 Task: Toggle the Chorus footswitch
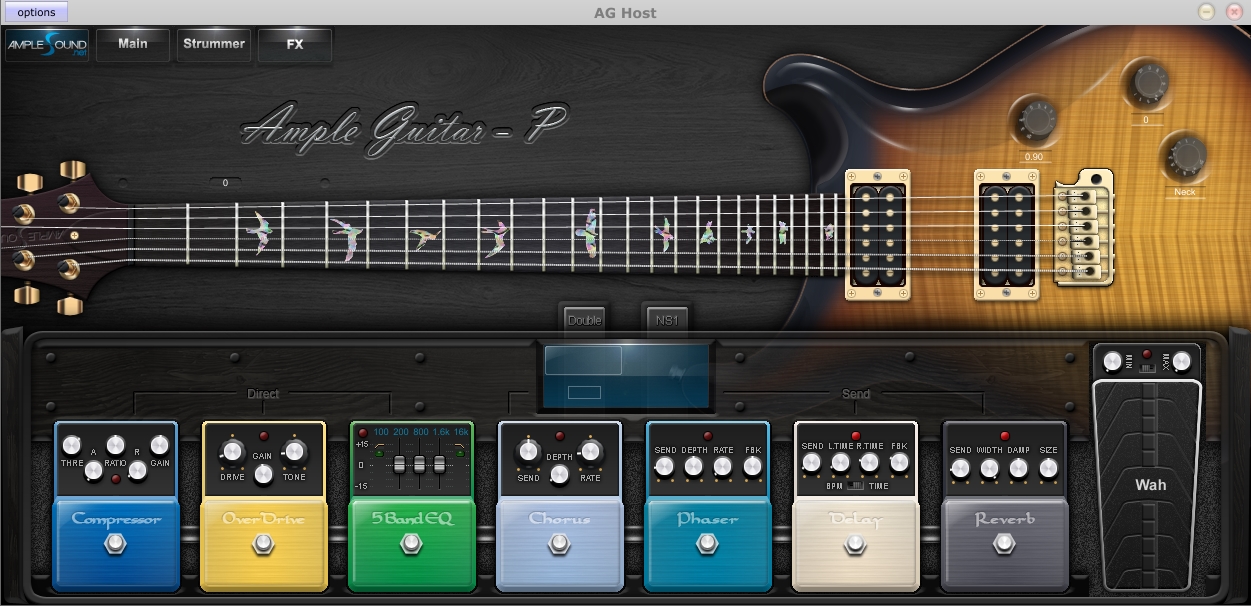click(559, 544)
